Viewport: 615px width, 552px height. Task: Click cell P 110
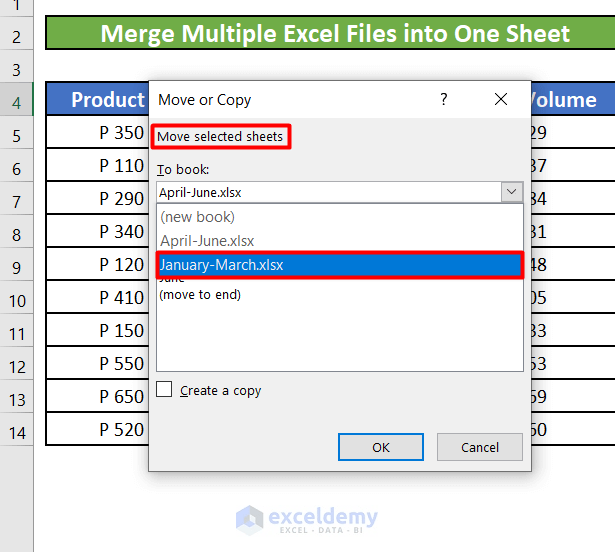coord(98,165)
